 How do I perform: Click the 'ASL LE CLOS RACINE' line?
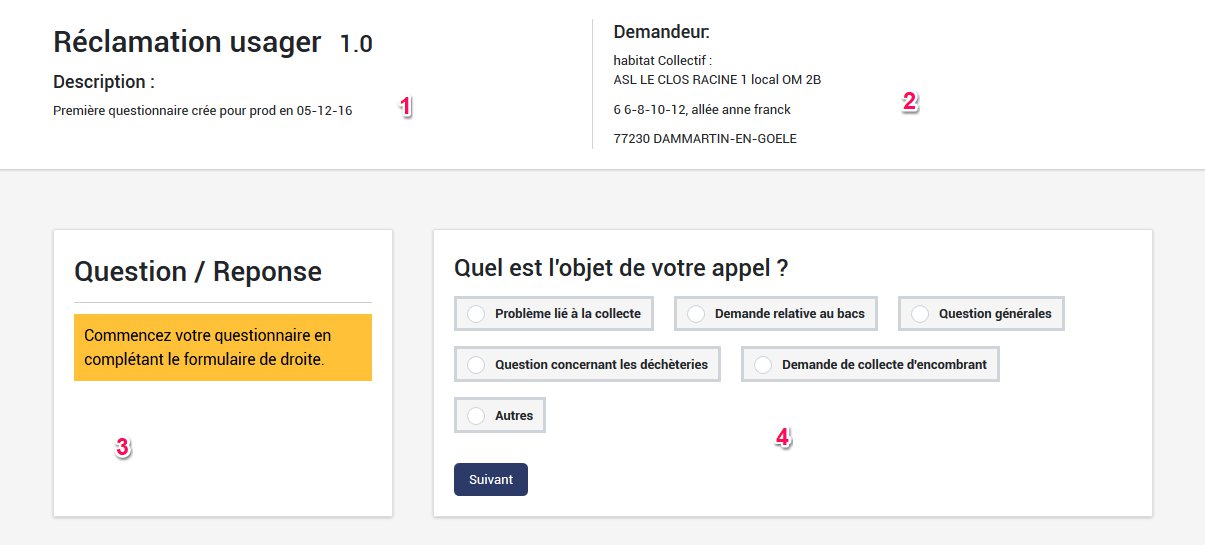click(x=717, y=79)
